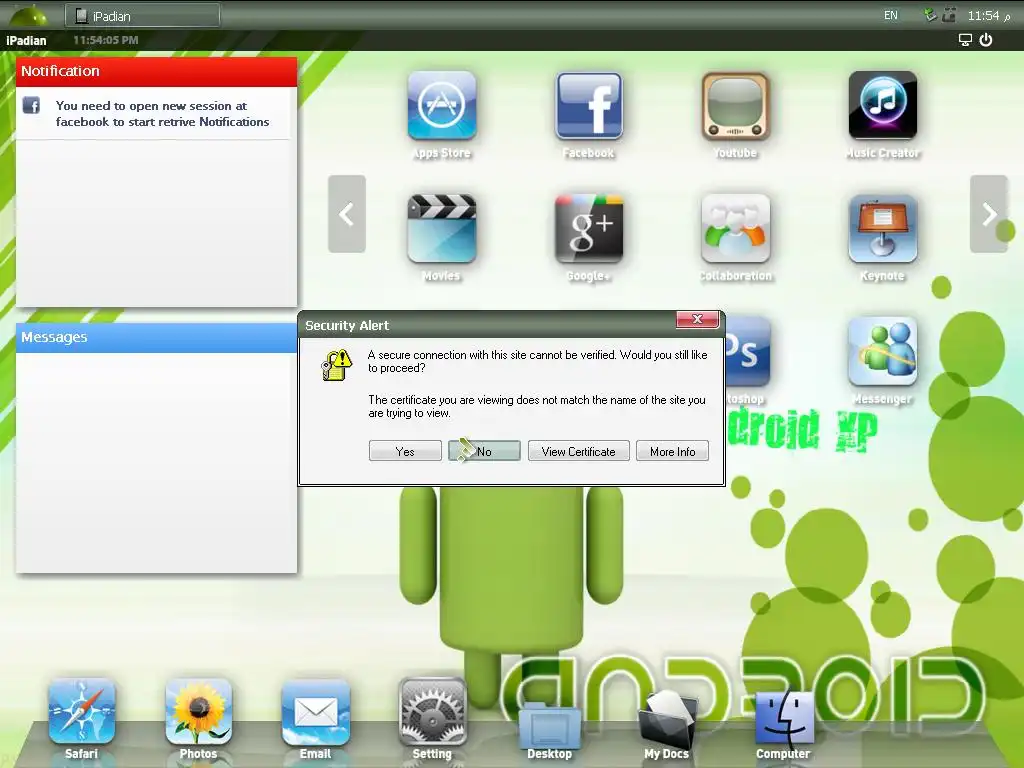The height and width of the screenshot is (768, 1024).
Task: Open Computer in the dock
Action: (784, 716)
